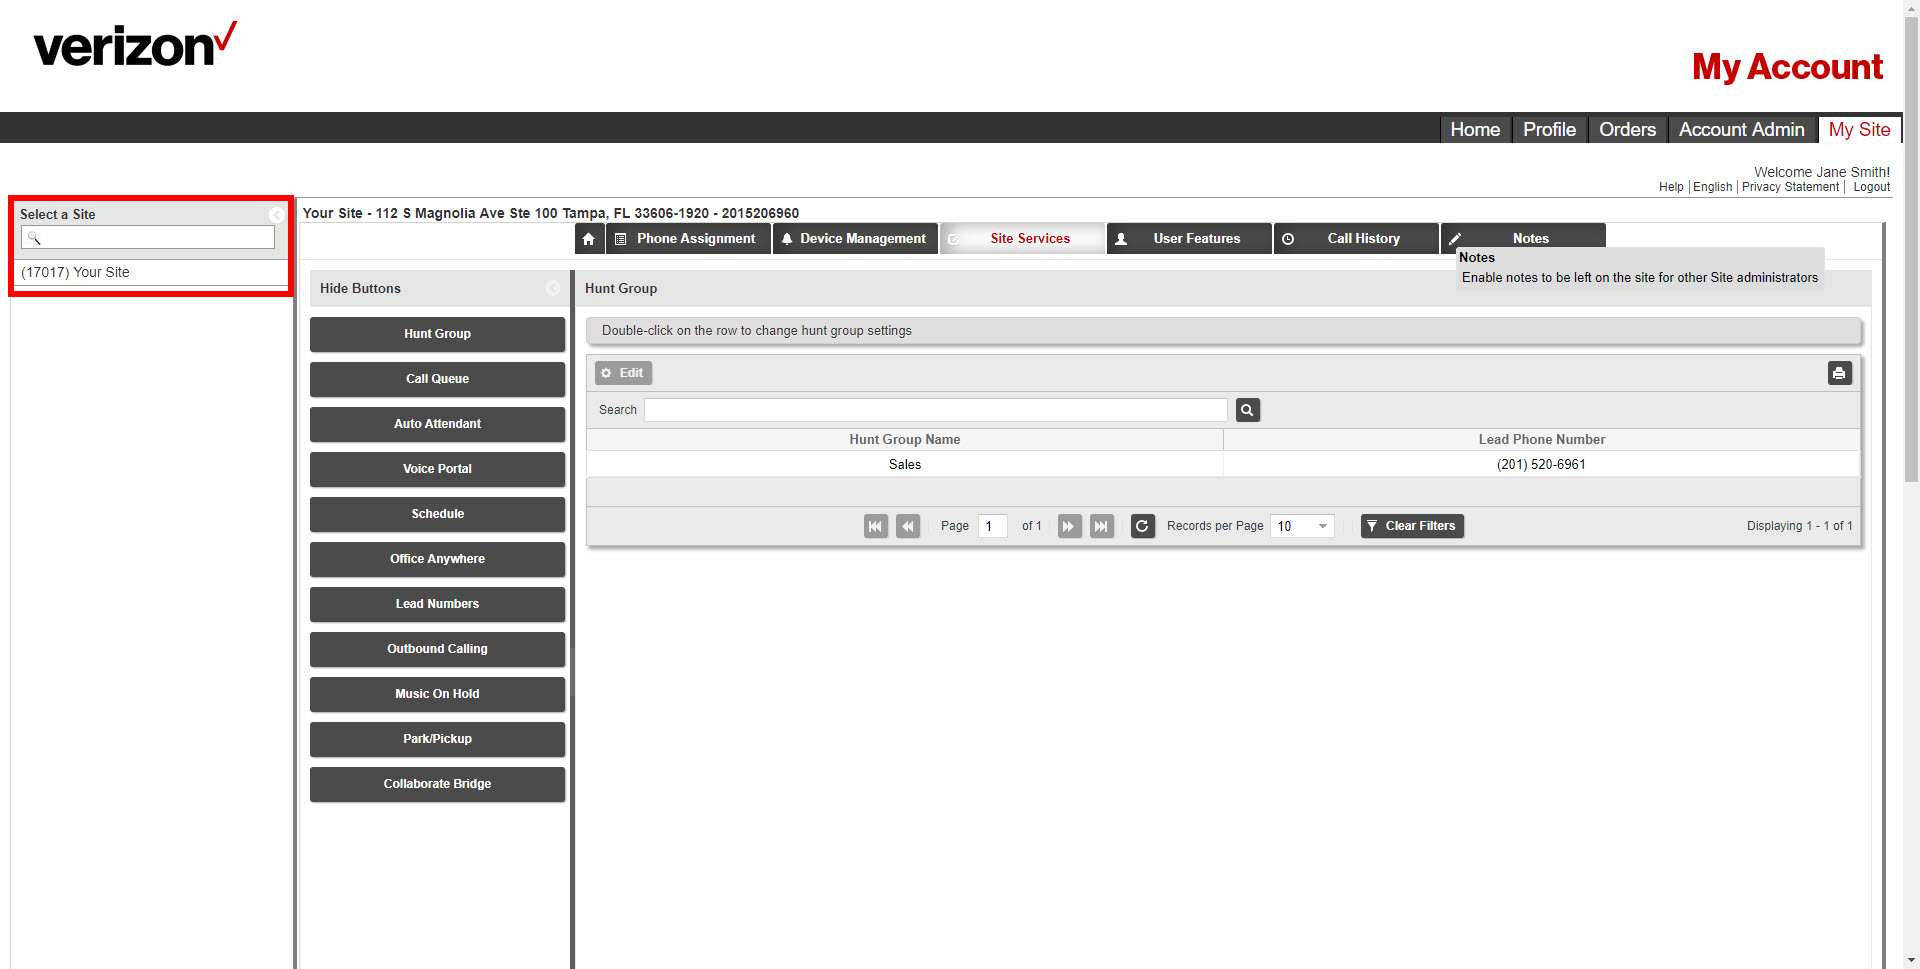1920x969 pixels.
Task: Open Profile in top navigation
Action: pos(1549,130)
